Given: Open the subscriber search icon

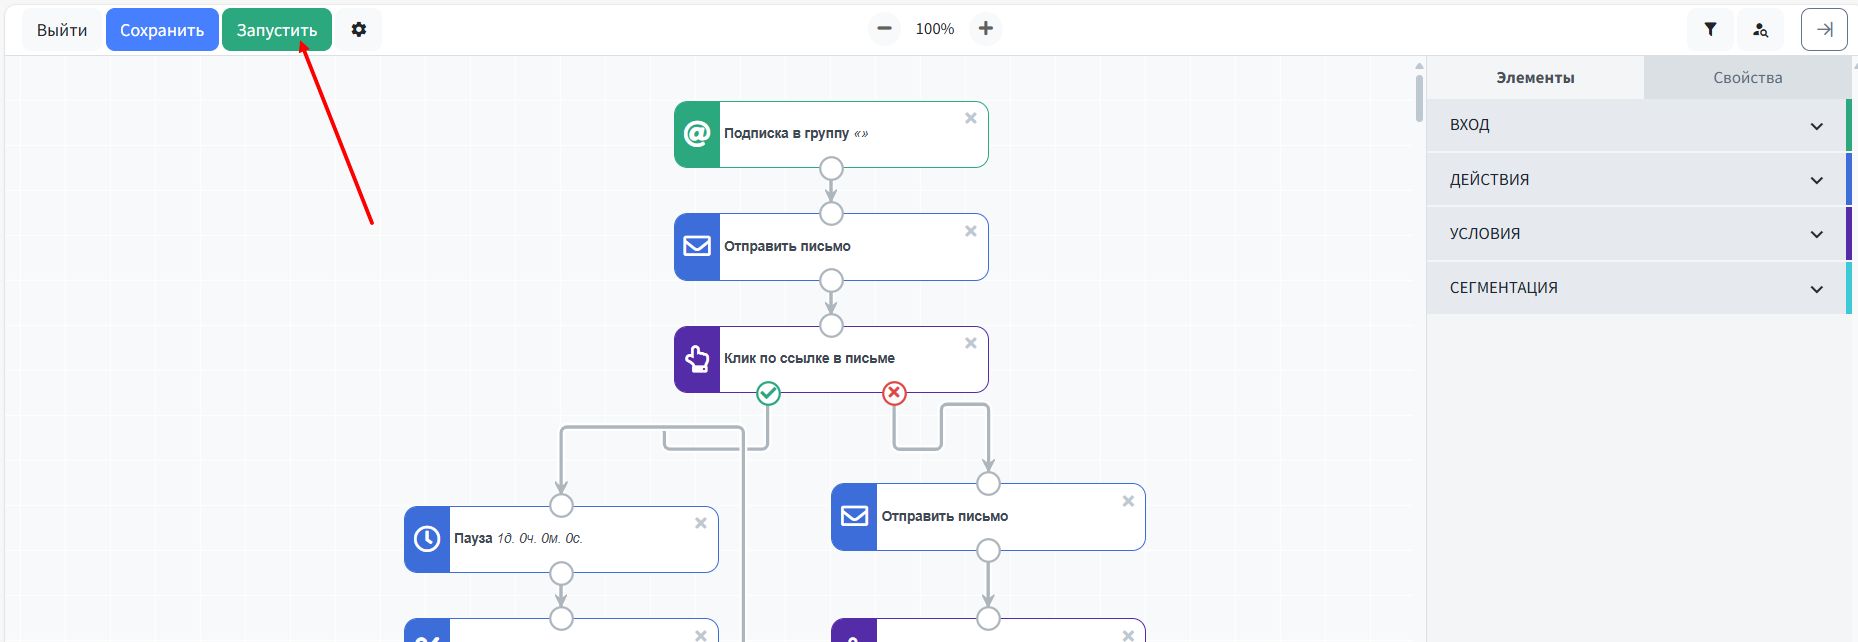Looking at the screenshot, I should point(1761,30).
